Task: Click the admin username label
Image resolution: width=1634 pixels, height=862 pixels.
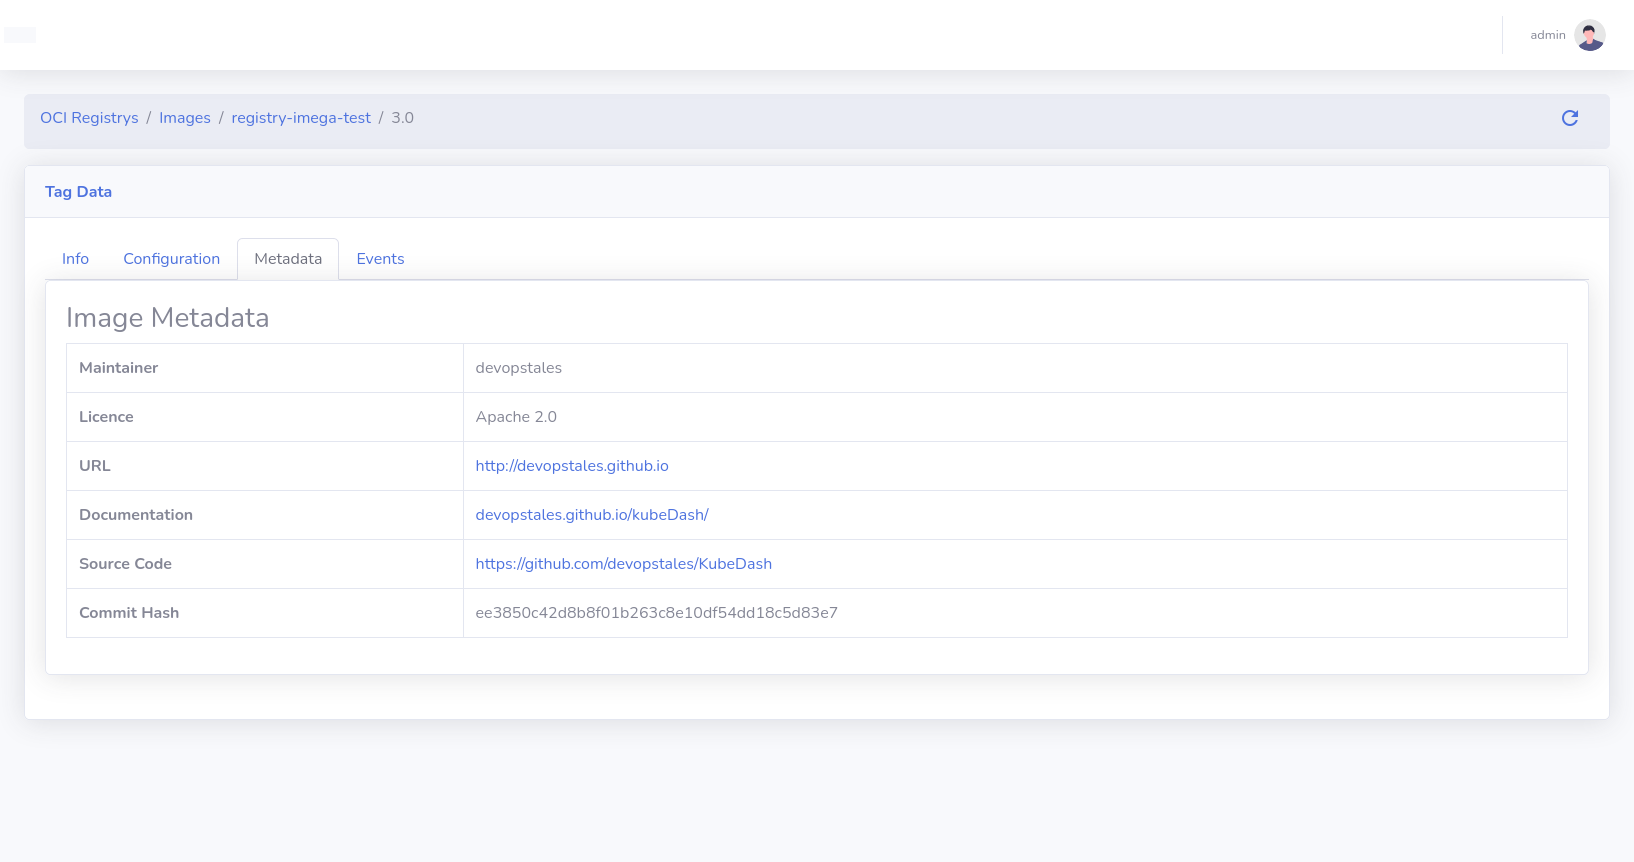Action: coord(1547,35)
